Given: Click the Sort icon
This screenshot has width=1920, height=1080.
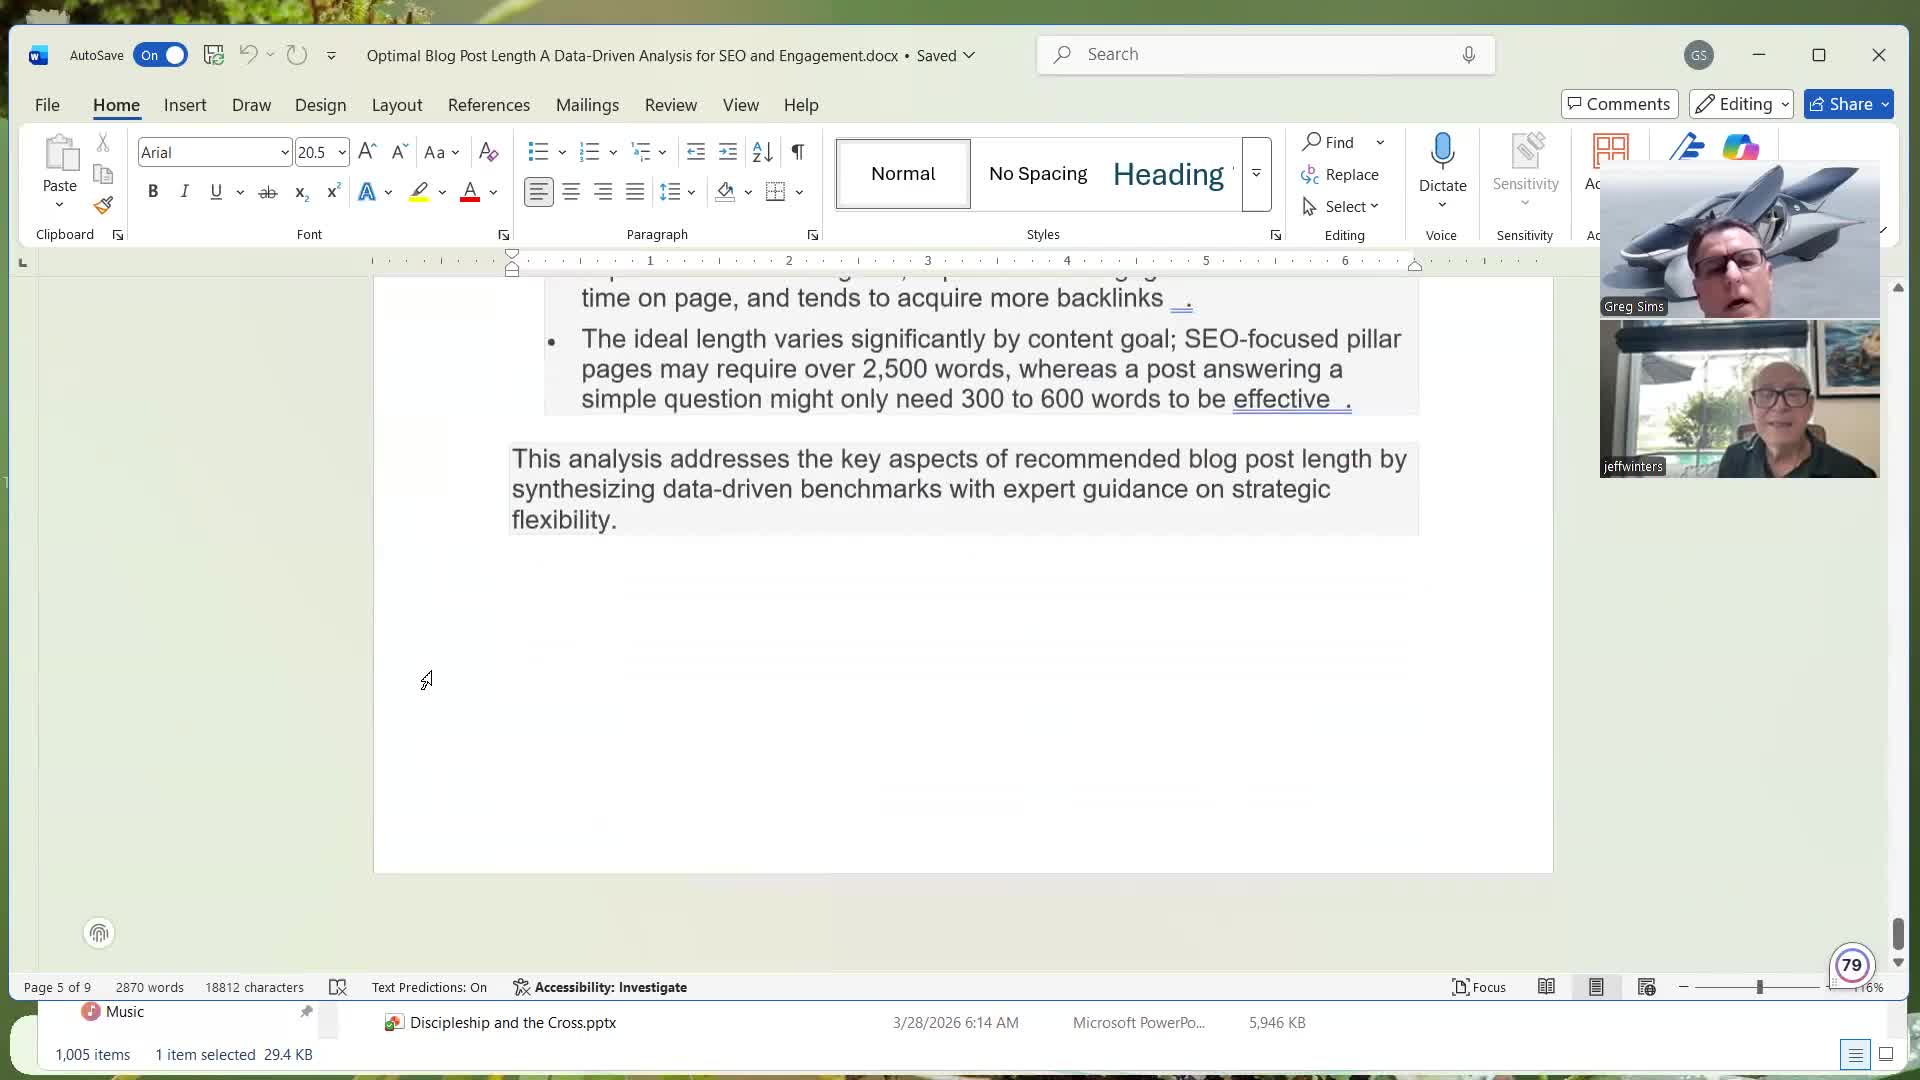Looking at the screenshot, I should pos(762,152).
